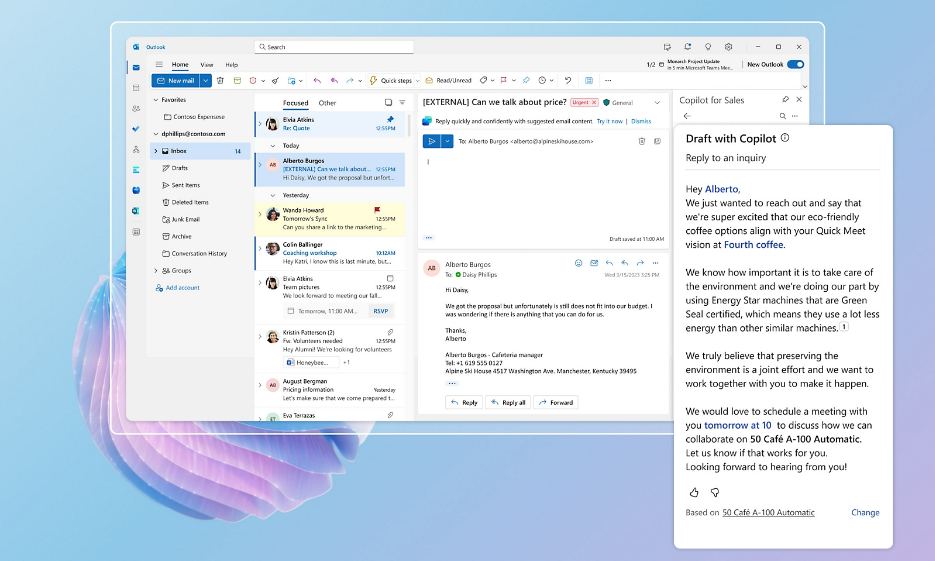The image size is (935, 561).
Task: Click the Sweep broom icon in ribbon
Action: [x=275, y=80]
